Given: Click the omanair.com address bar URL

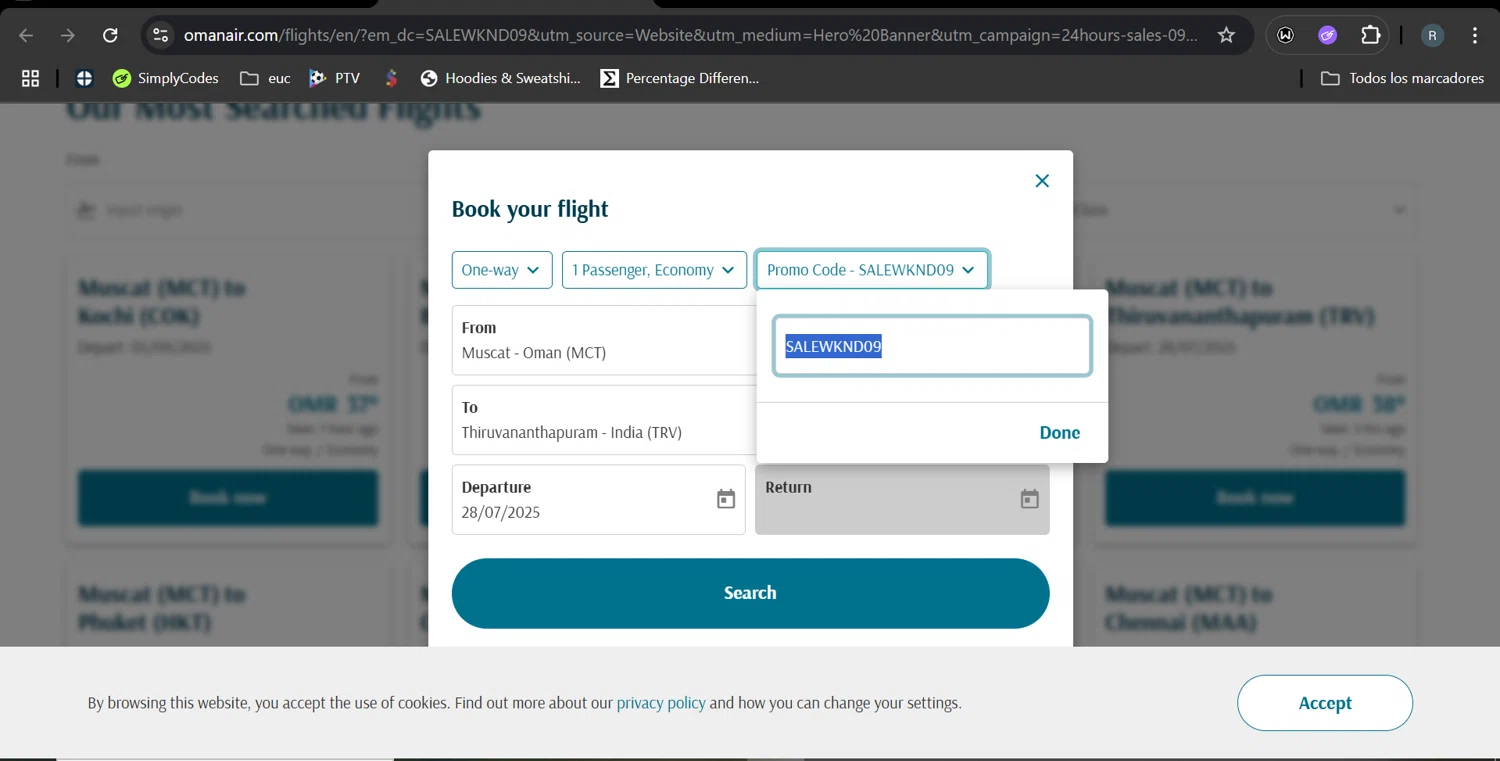Looking at the screenshot, I should 690,35.
